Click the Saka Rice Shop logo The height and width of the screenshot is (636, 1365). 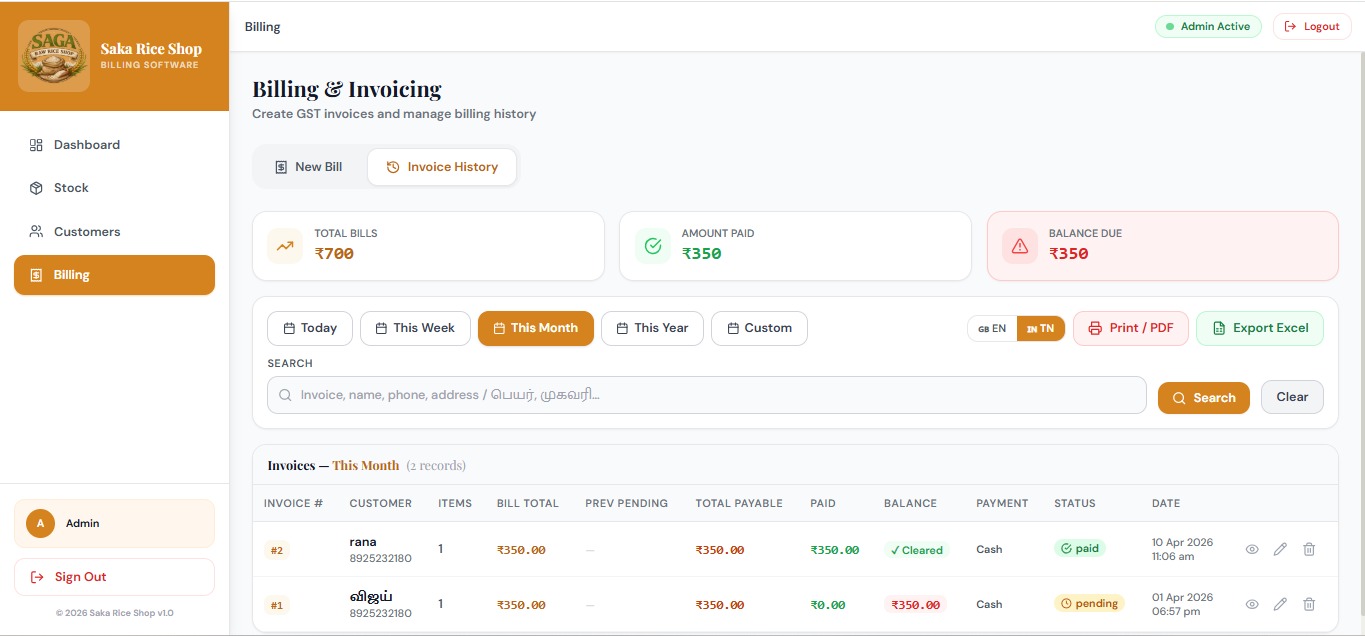pos(53,55)
